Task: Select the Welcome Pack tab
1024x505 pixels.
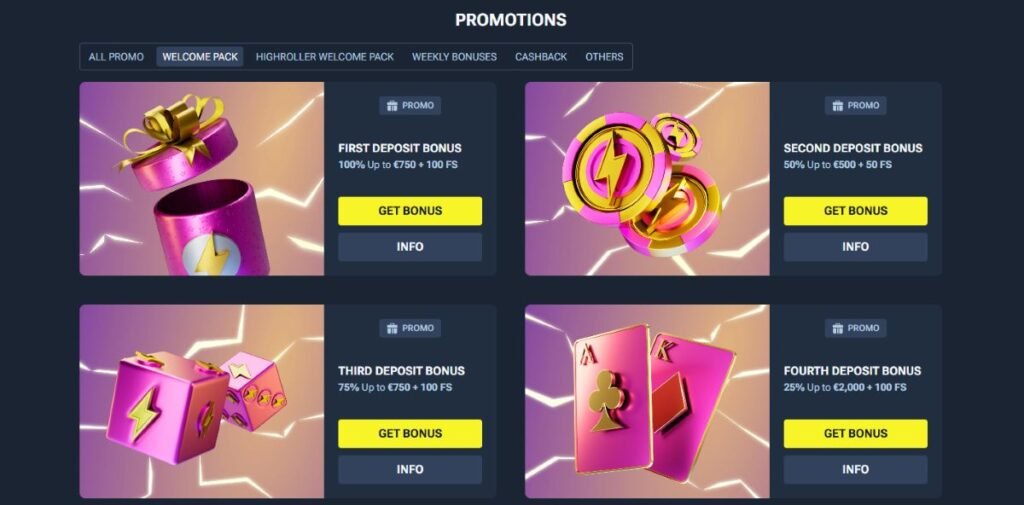Action: point(200,57)
